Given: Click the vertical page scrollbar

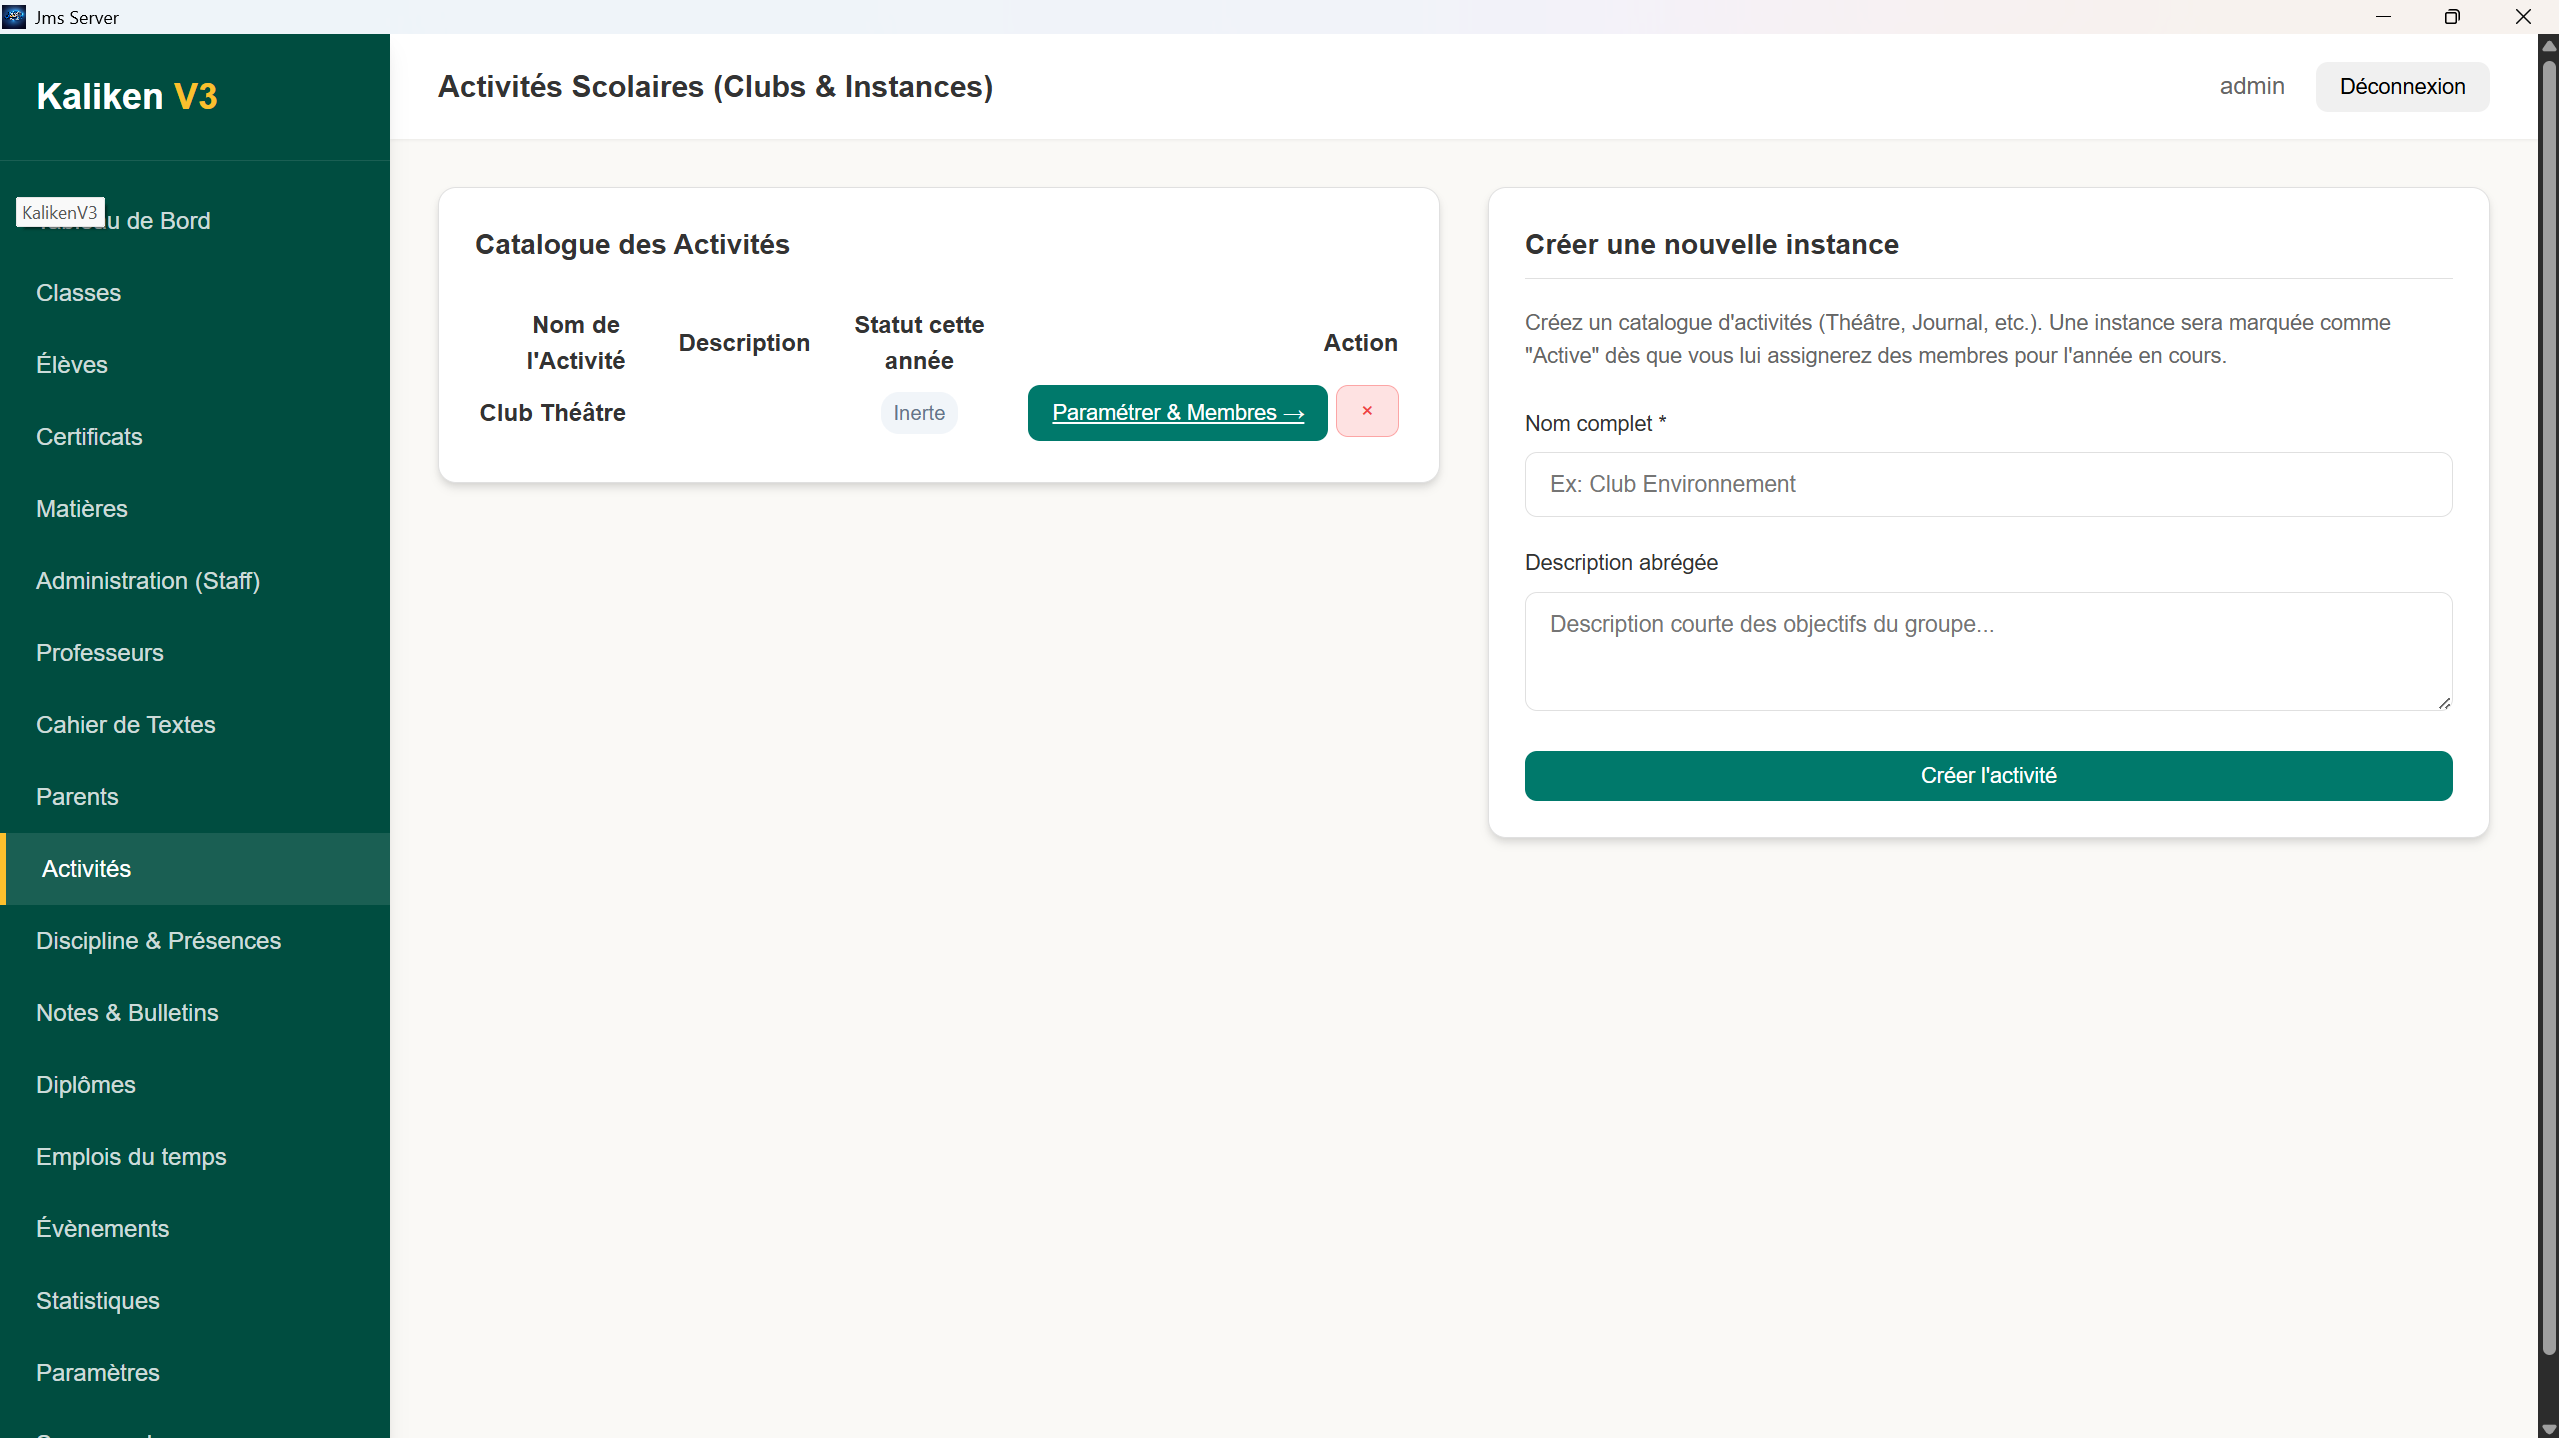Looking at the screenshot, I should tap(2548, 700).
